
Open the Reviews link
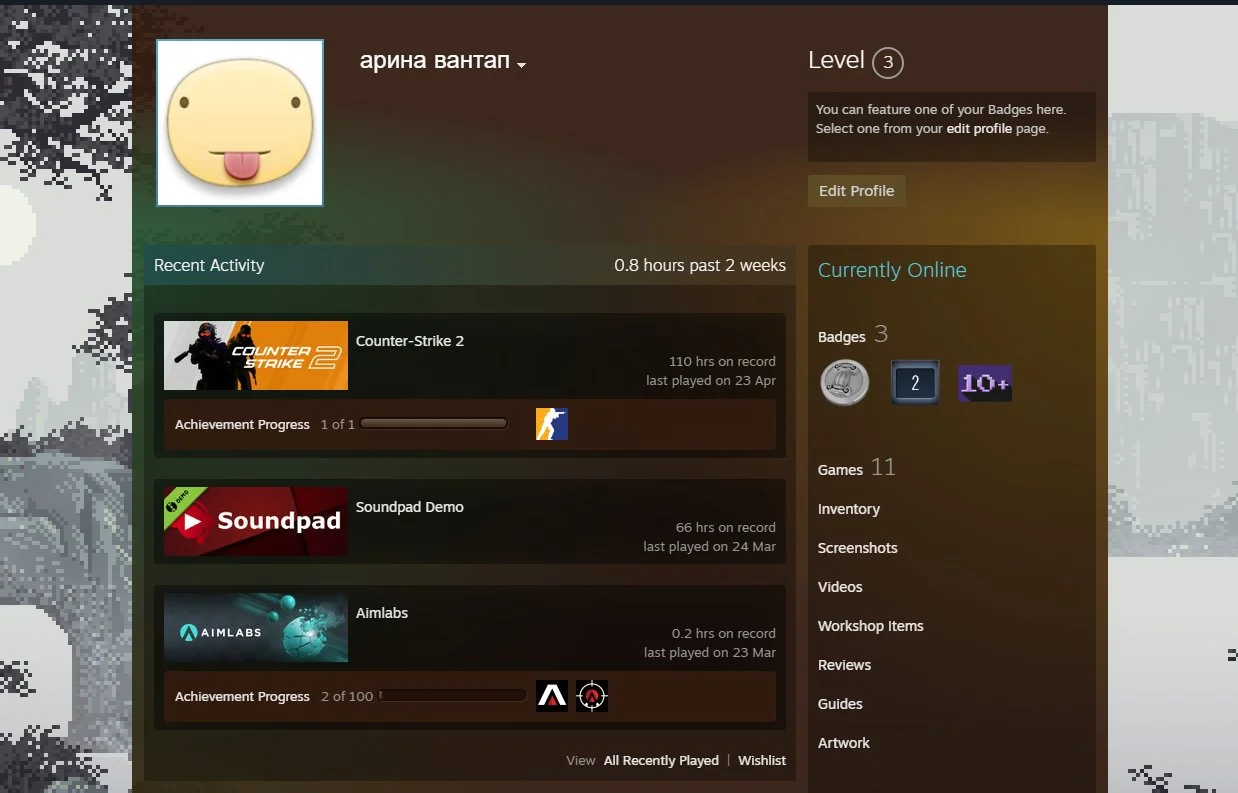coord(845,665)
